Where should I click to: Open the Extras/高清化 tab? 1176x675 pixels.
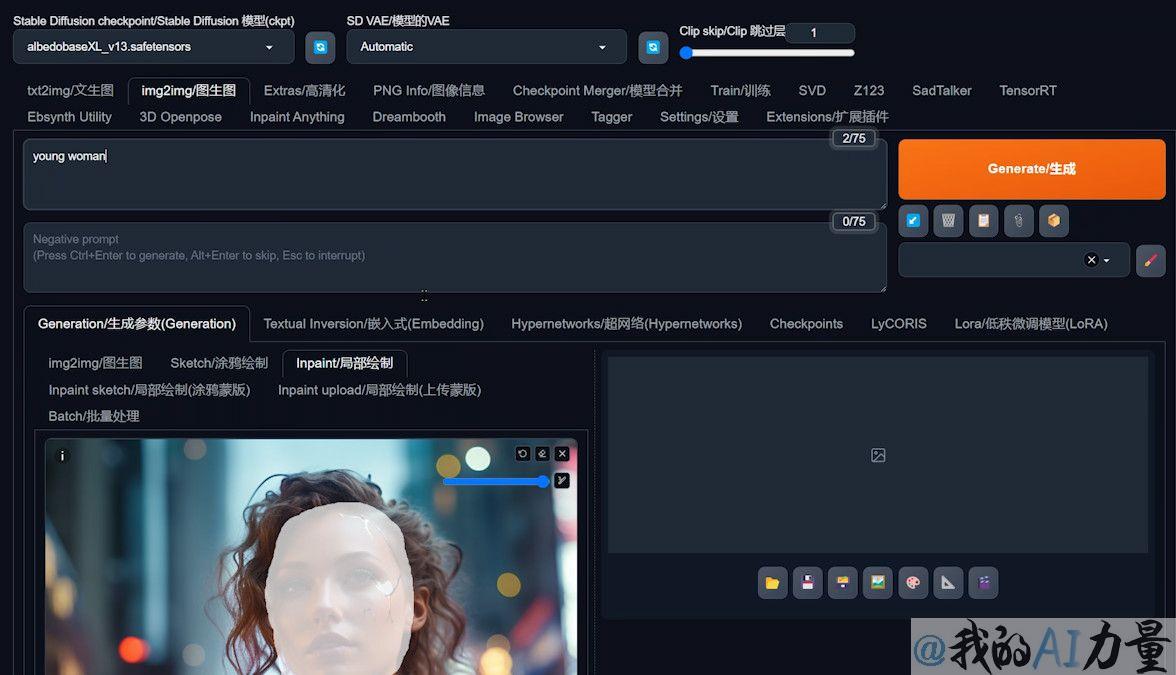click(x=304, y=91)
